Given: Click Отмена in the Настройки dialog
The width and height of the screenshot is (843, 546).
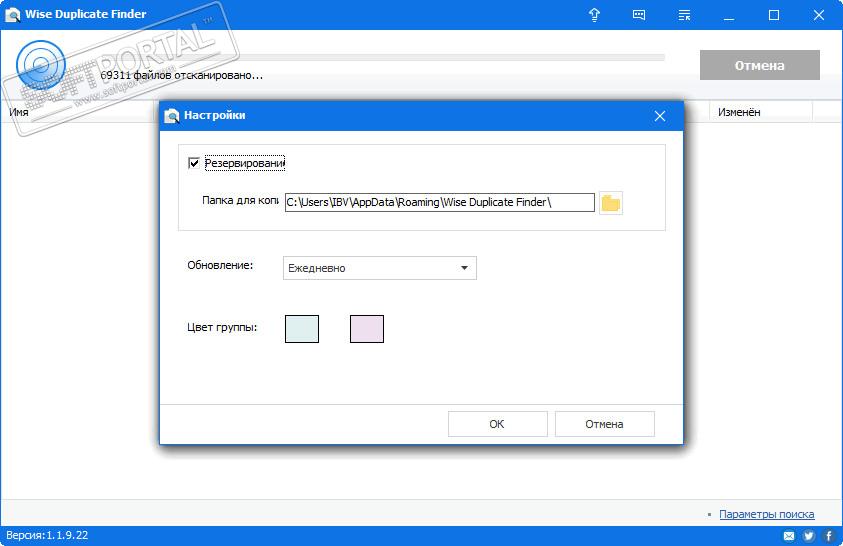Looking at the screenshot, I should click(x=605, y=424).
